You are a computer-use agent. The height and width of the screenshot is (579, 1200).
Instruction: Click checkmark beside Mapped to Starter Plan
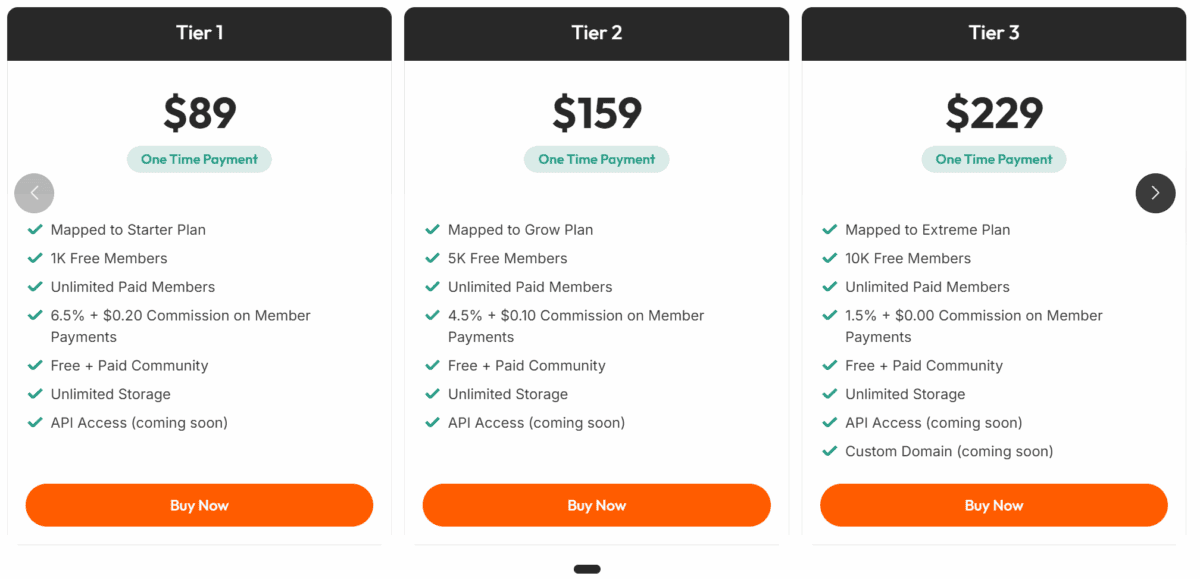pos(35,229)
